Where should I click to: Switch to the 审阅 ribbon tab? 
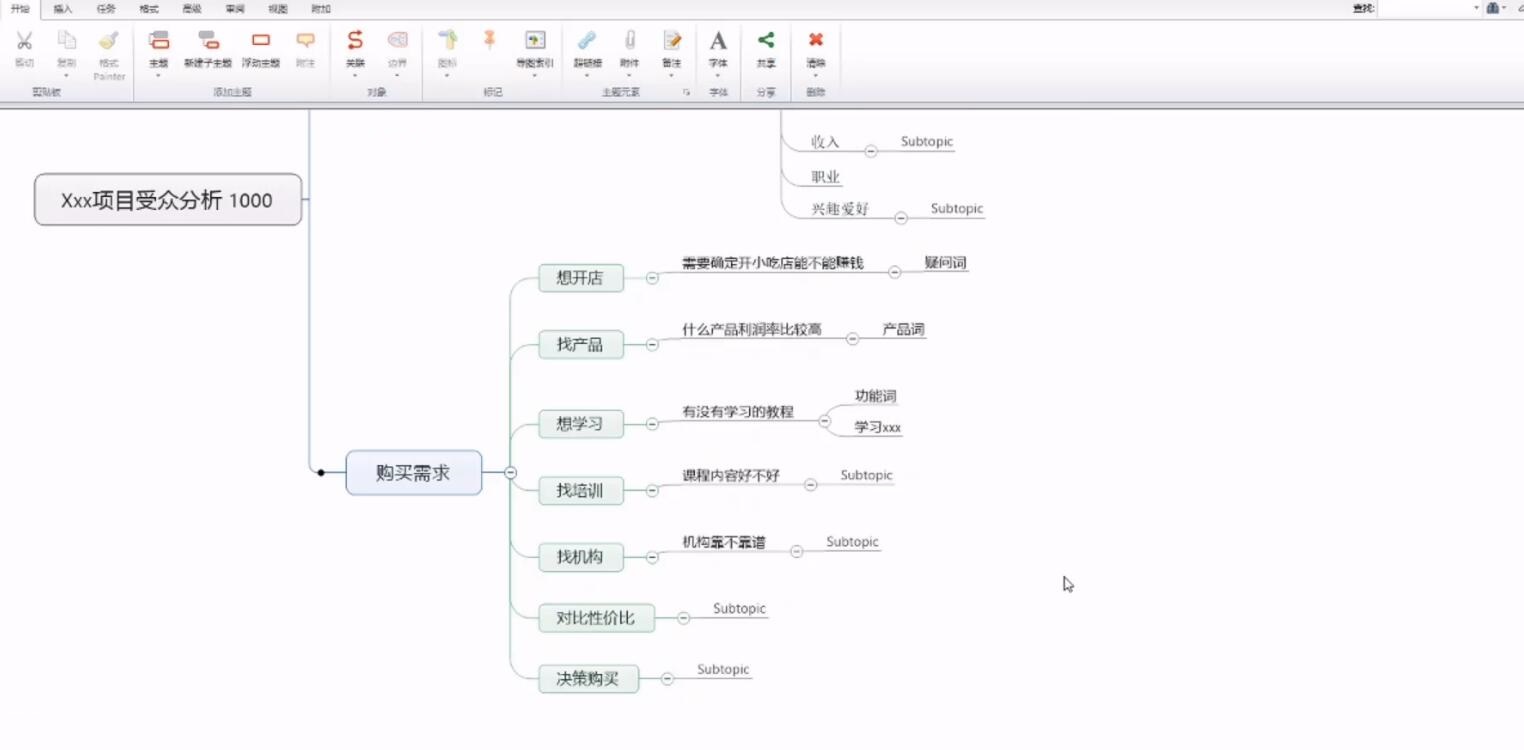point(235,9)
